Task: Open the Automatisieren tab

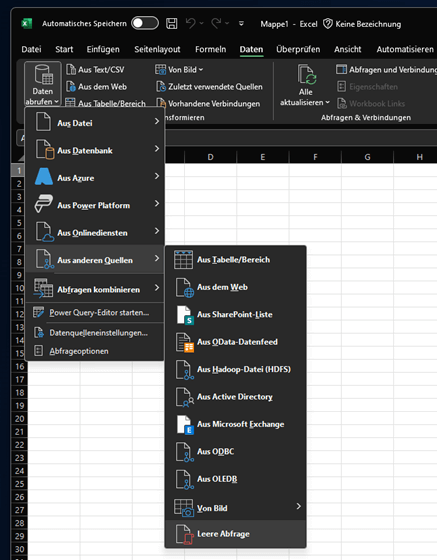Action: coord(405,49)
